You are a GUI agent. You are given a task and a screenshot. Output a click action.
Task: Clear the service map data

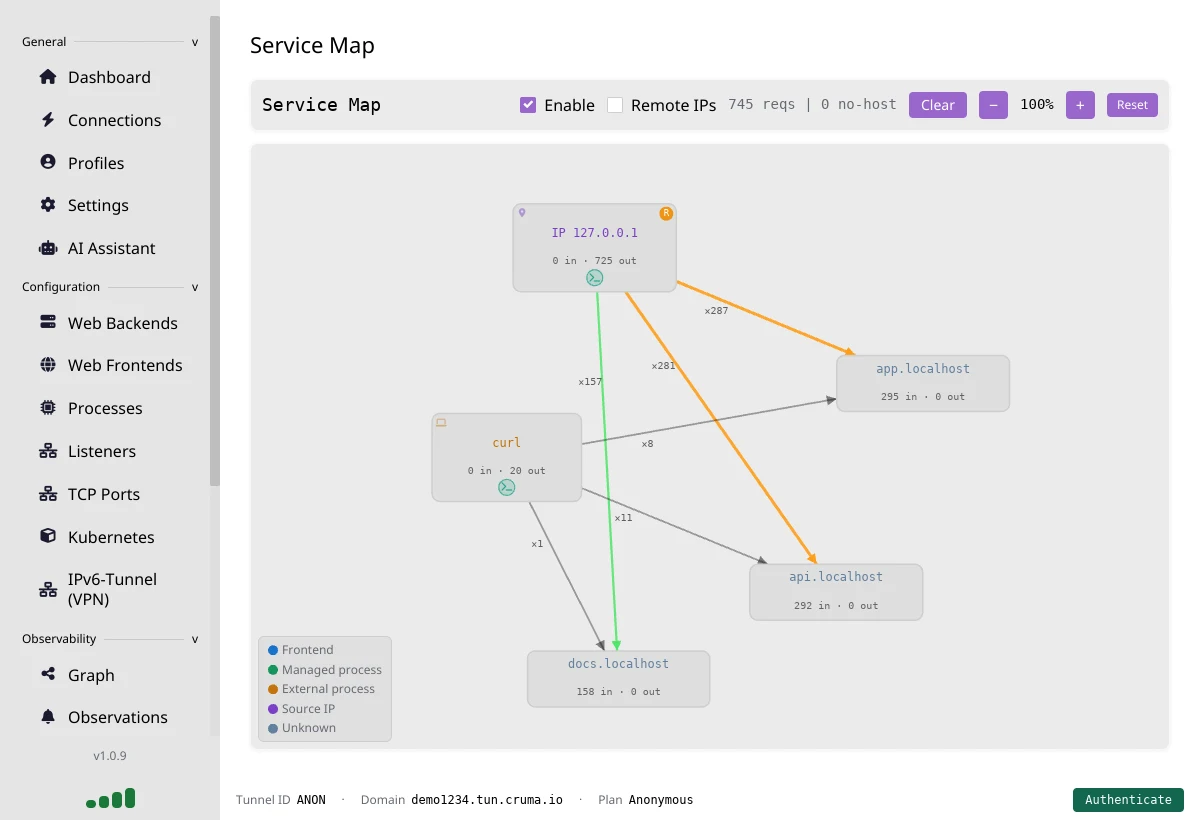[938, 105]
